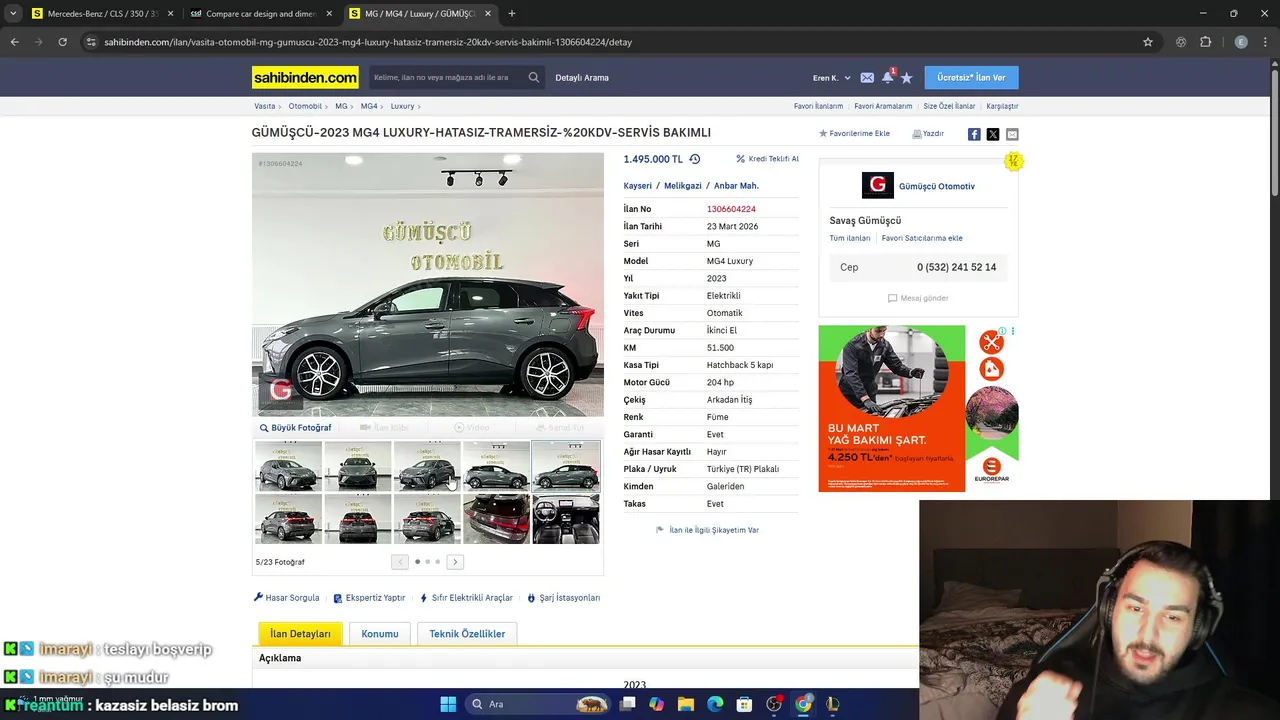
Task: Click the site search input field
Action: tap(445, 77)
